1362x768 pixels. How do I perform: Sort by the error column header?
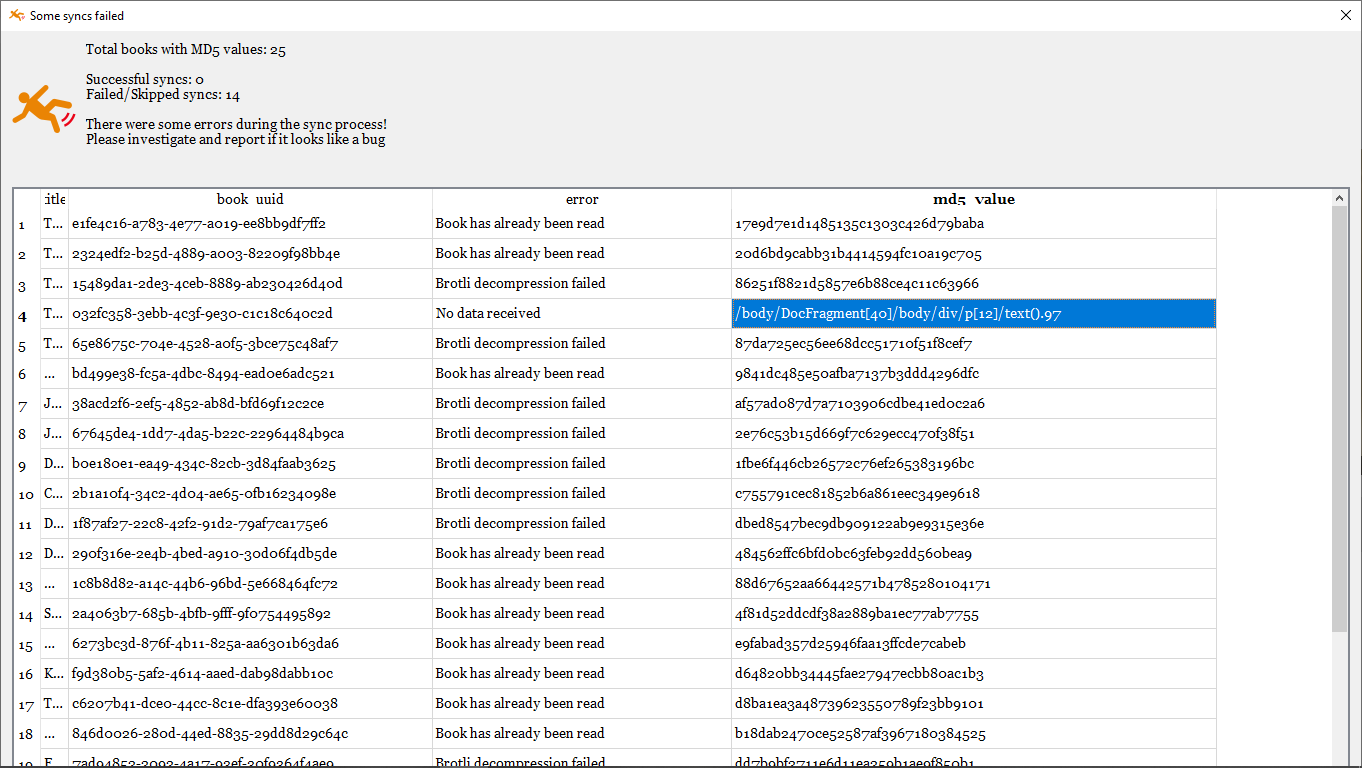tap(582, 199)
